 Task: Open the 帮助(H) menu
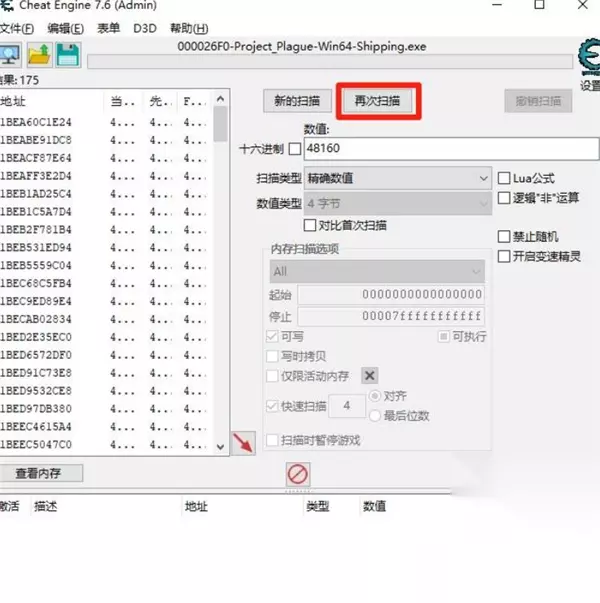(189, 28)
